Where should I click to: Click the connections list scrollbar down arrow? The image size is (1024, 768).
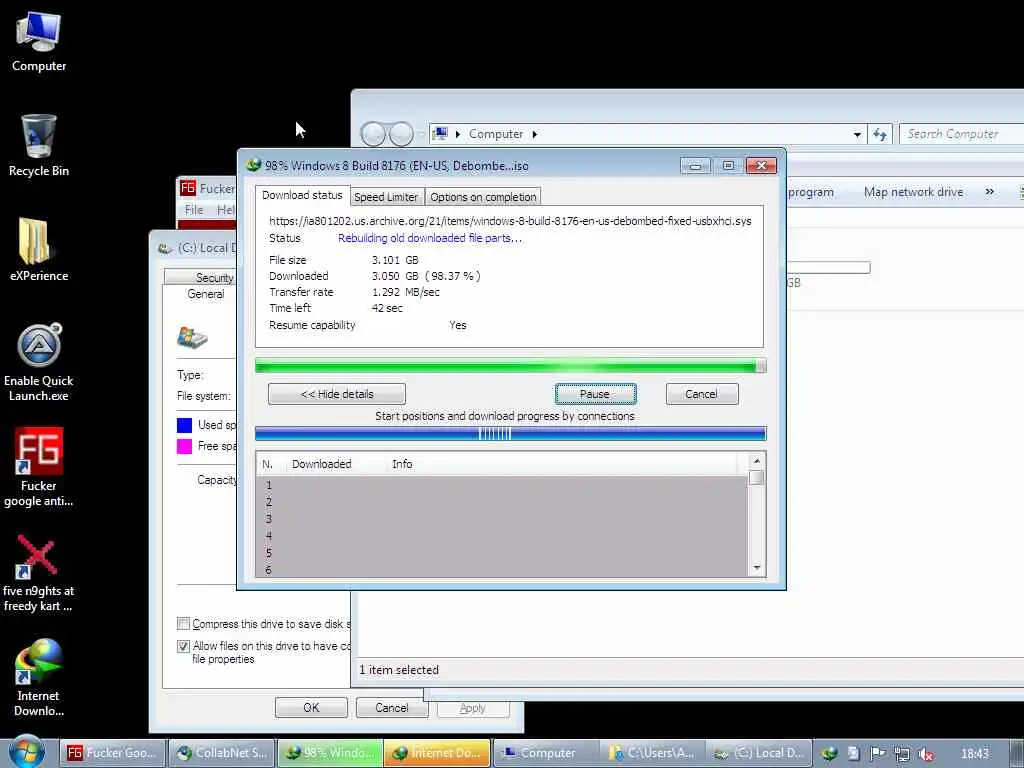pyautogui.click(x=757, y=568)
